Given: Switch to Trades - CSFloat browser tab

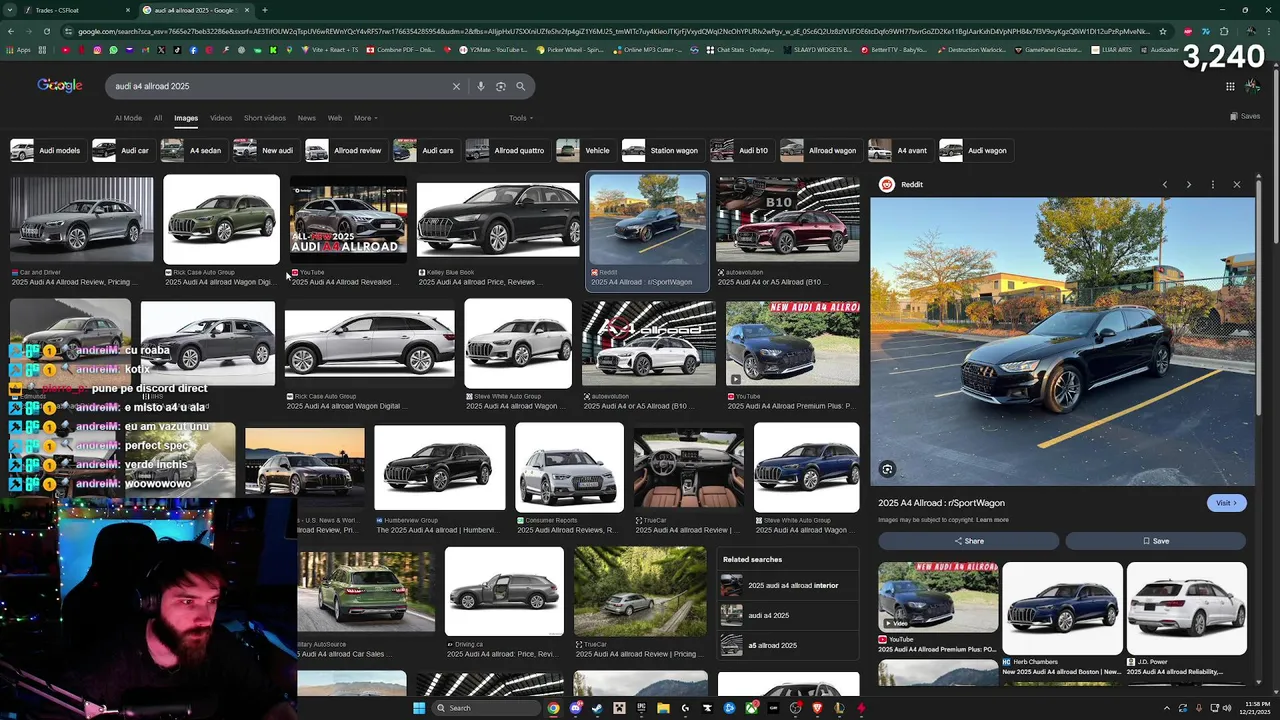Looking at the screenshot, I should (x=68, y=10).
